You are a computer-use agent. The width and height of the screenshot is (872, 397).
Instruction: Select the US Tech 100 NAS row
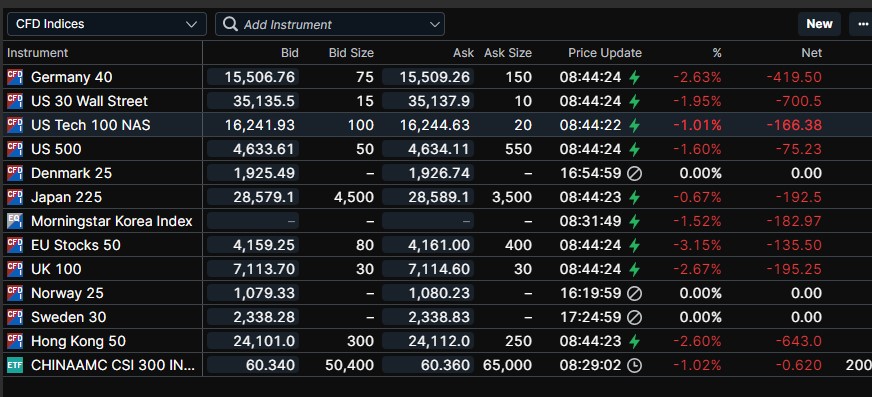pos(436,125)
